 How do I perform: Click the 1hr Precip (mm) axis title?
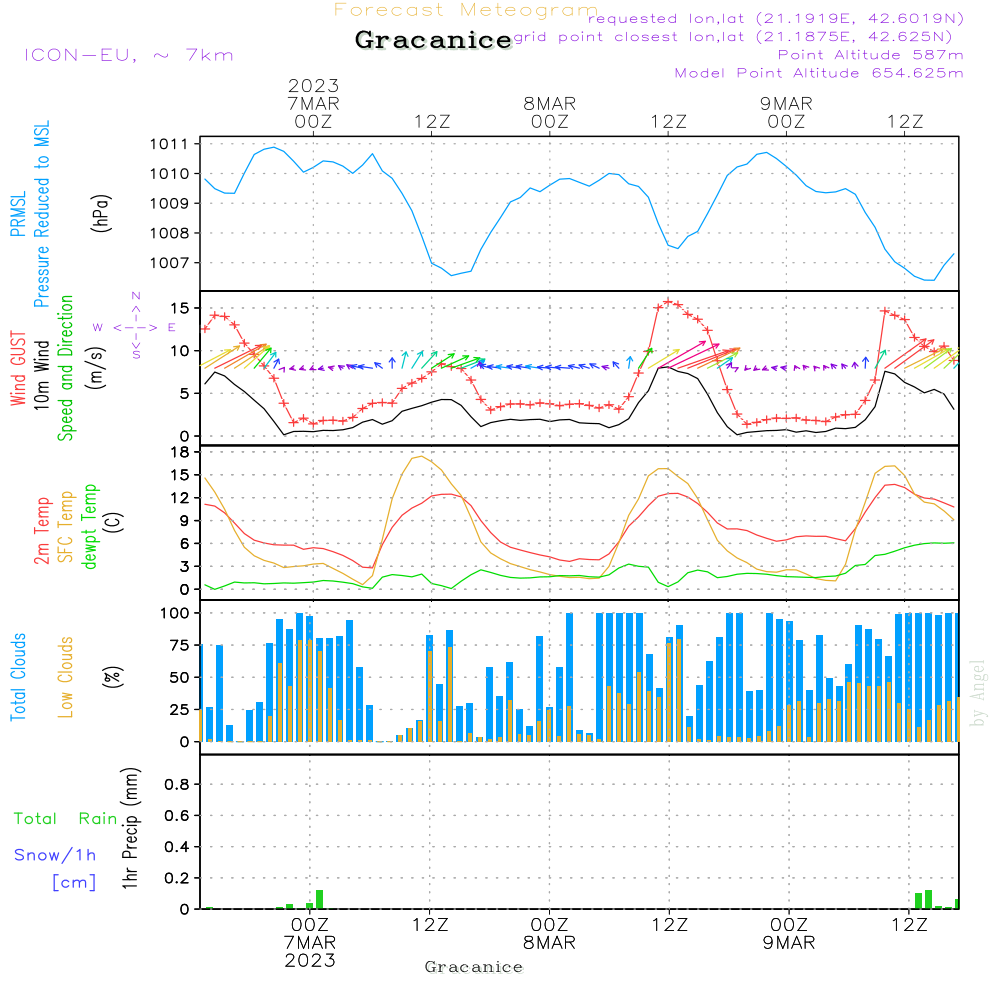130,828
